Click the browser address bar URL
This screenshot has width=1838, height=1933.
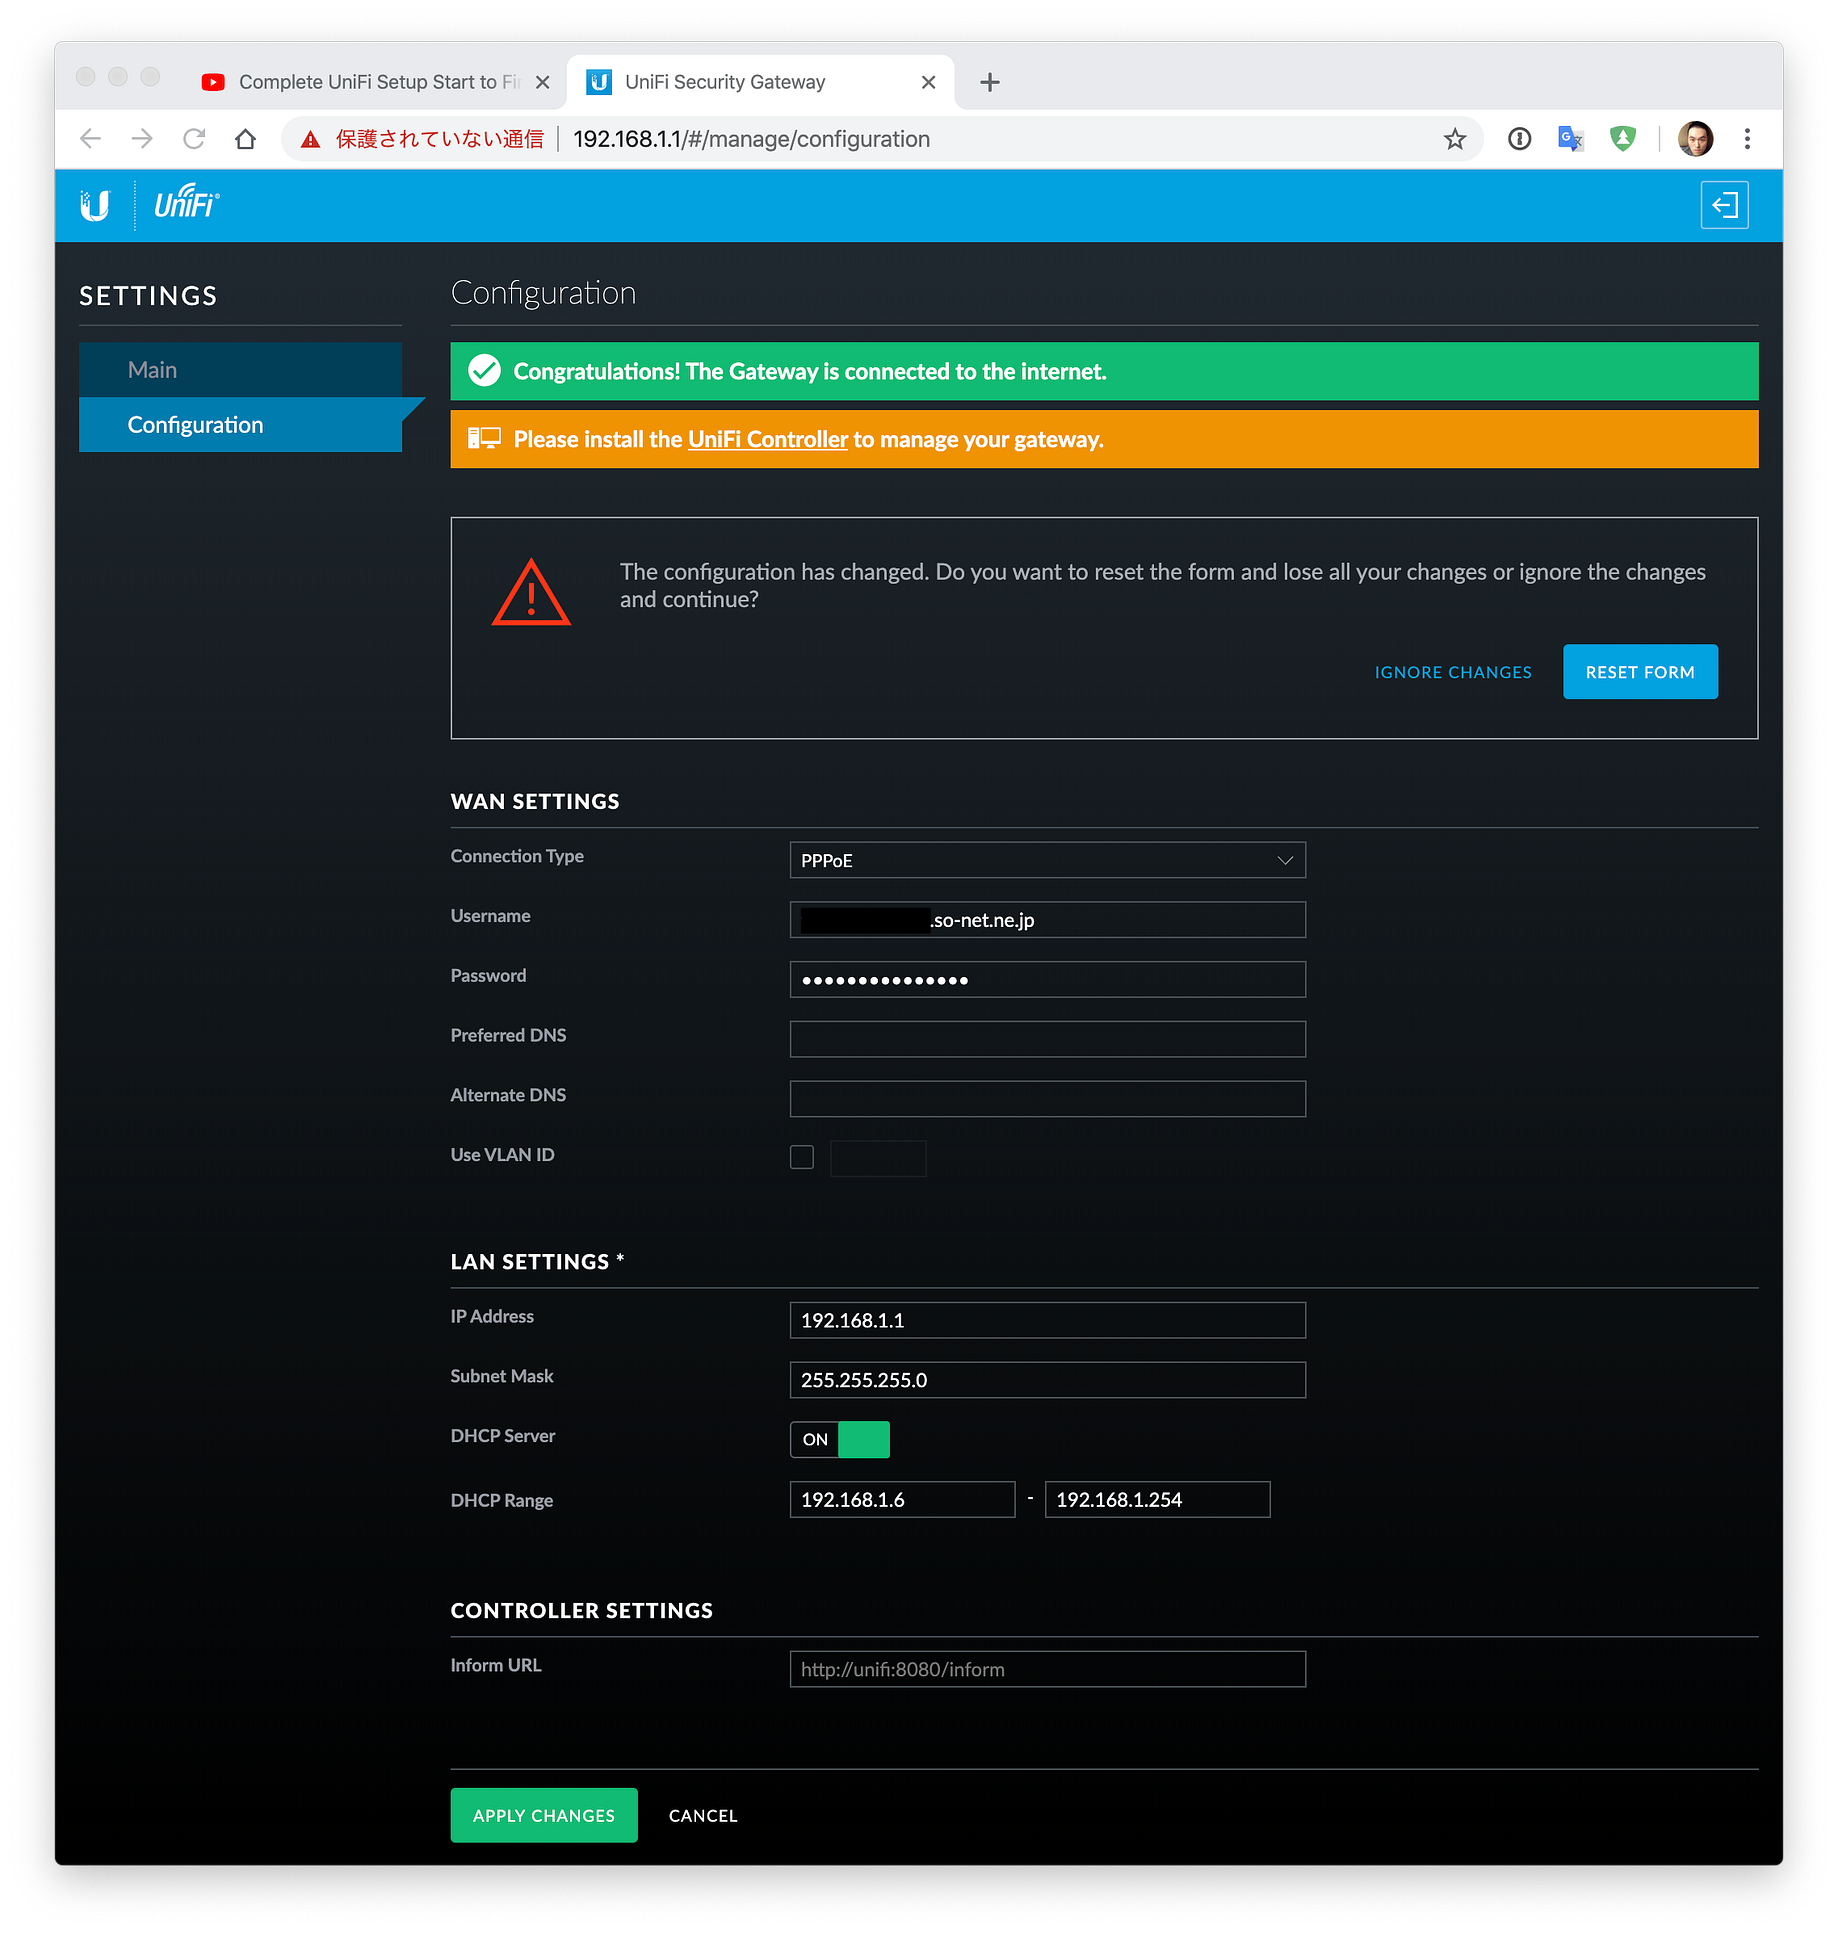(752, 139)
